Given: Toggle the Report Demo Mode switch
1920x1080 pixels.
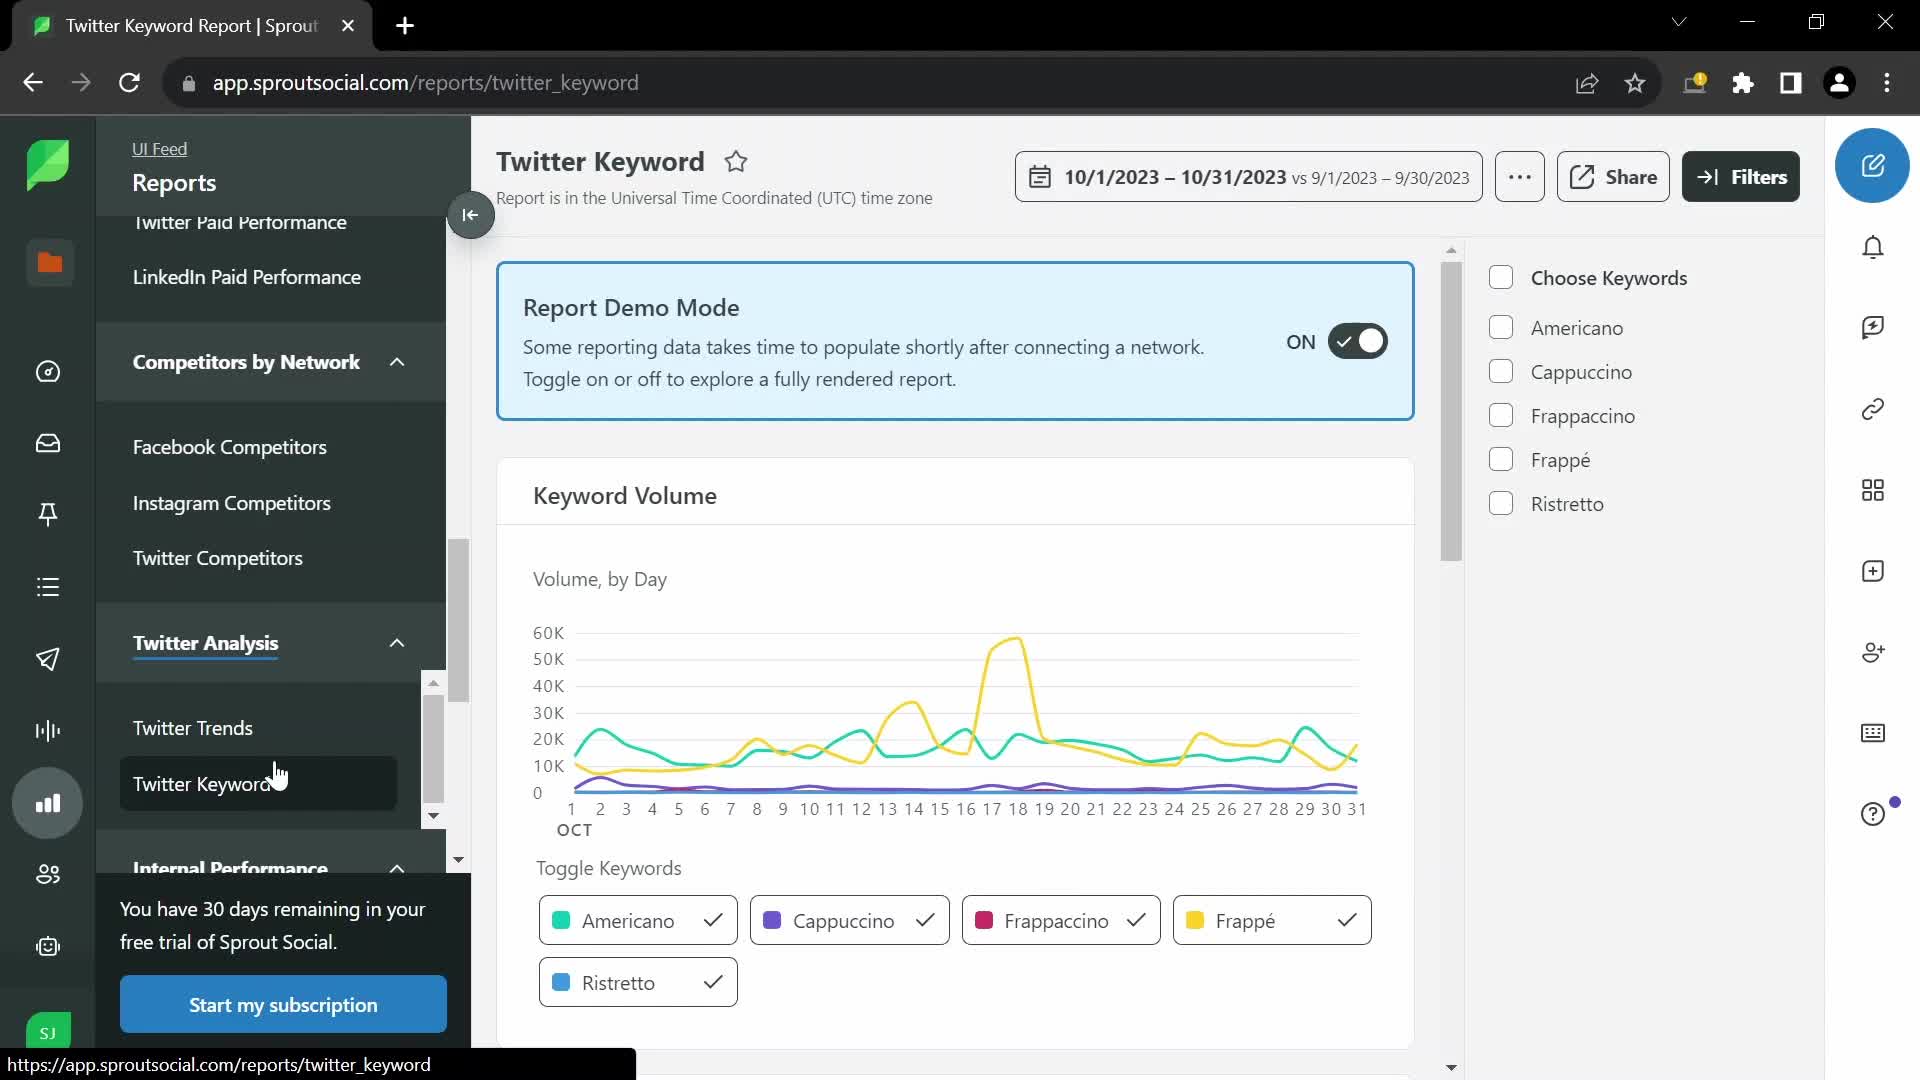Looking at the screenshot, I should pos(1360,342).
